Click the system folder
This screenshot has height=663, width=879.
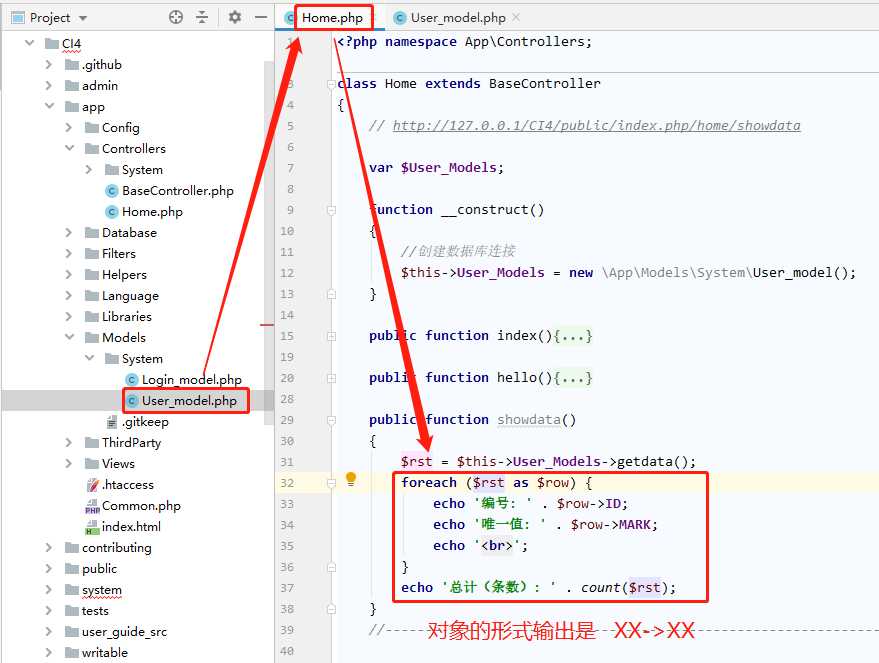(101, 590)
